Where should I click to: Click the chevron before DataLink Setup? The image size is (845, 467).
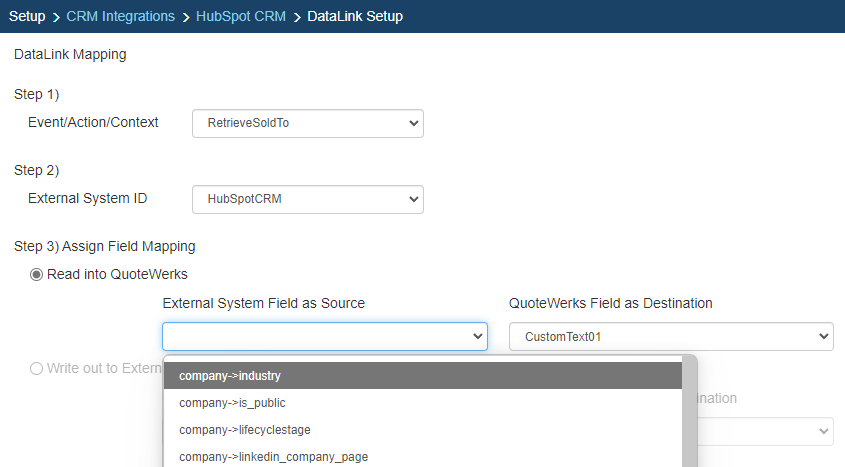[297, 17]
